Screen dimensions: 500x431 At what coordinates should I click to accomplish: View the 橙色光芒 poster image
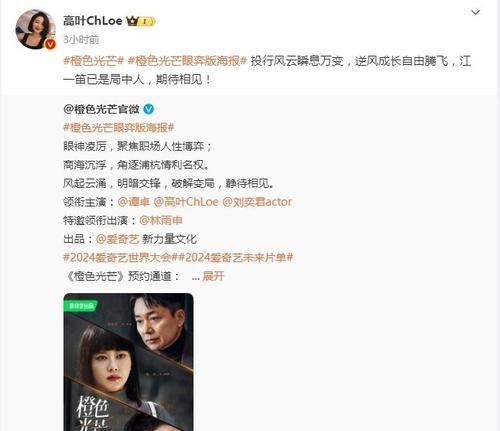128,362
